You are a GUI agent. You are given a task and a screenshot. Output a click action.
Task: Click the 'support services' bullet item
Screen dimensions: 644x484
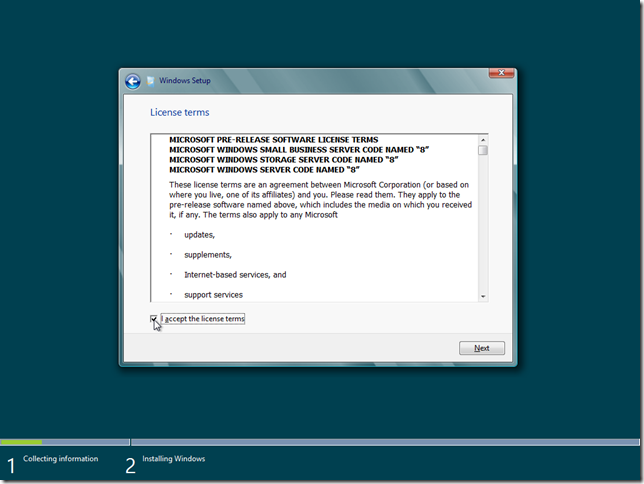[213, 295]
